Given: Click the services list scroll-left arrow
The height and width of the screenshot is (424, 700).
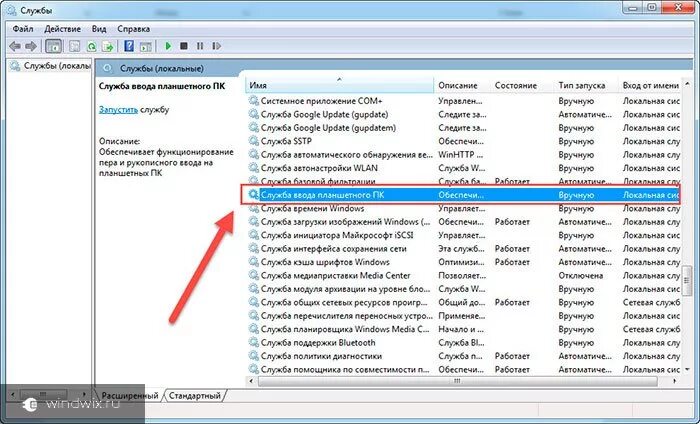Looking at the screenshot, I should click(x=251, y=381).
